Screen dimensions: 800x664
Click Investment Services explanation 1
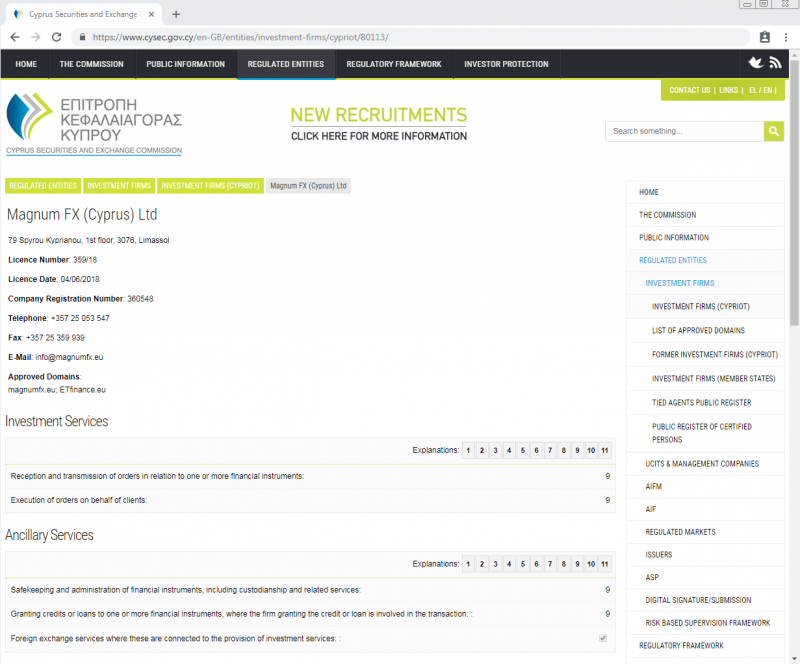click(468, 451)
